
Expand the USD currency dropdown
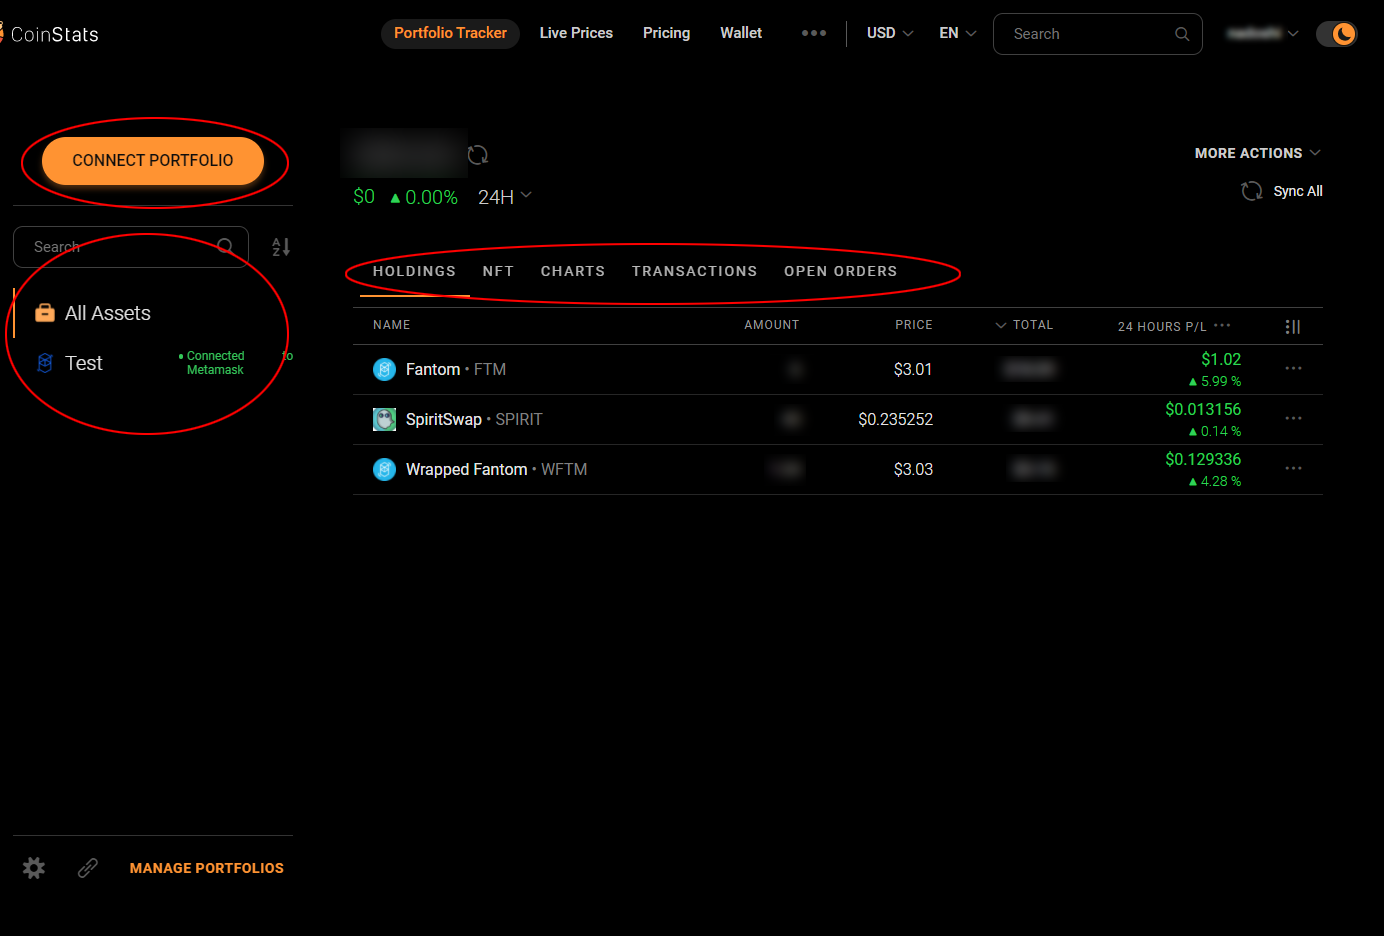tap(890, 33)
